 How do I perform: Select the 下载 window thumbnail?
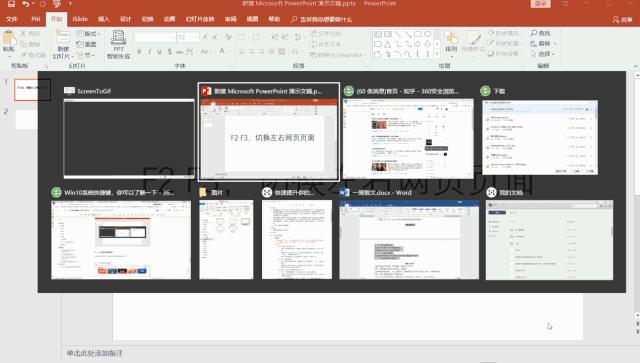point(540,138)
